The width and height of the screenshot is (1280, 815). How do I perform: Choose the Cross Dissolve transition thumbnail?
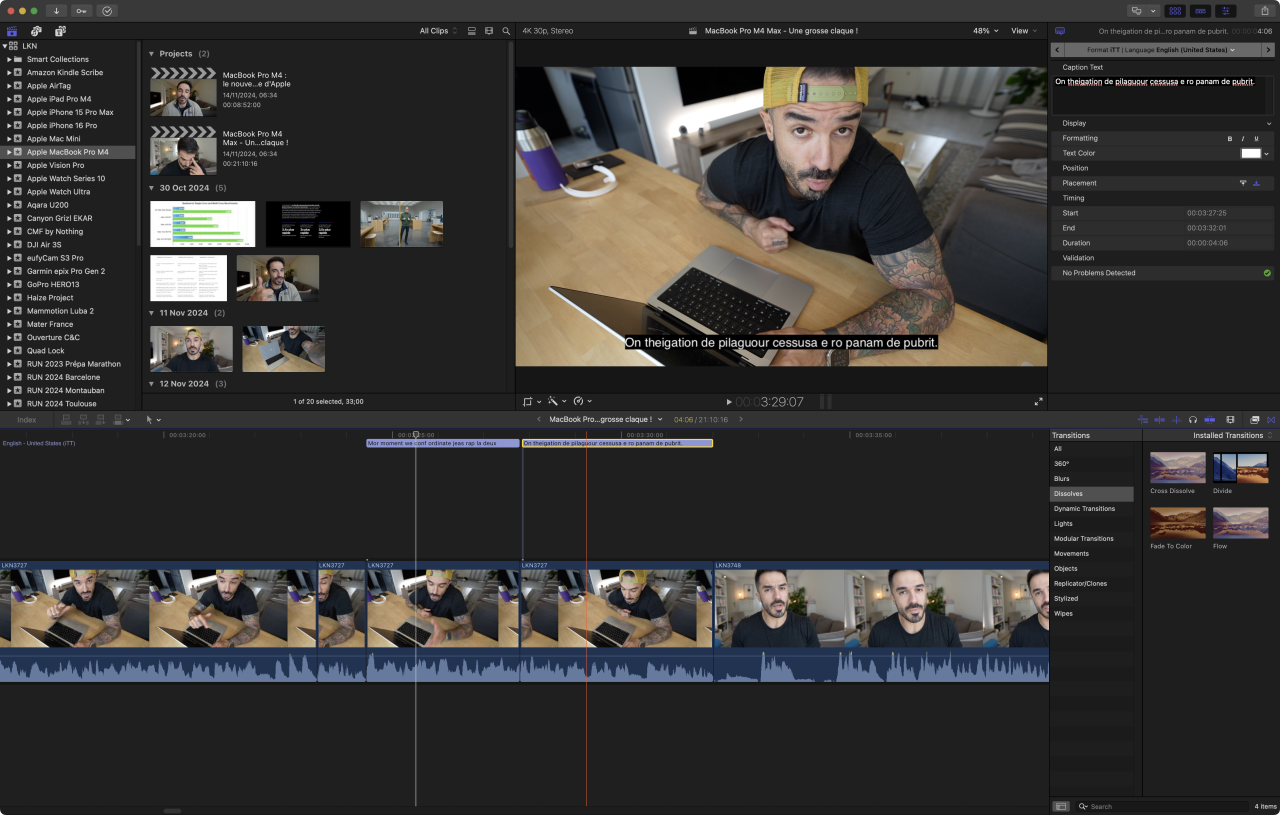[x=1178, y=468]
